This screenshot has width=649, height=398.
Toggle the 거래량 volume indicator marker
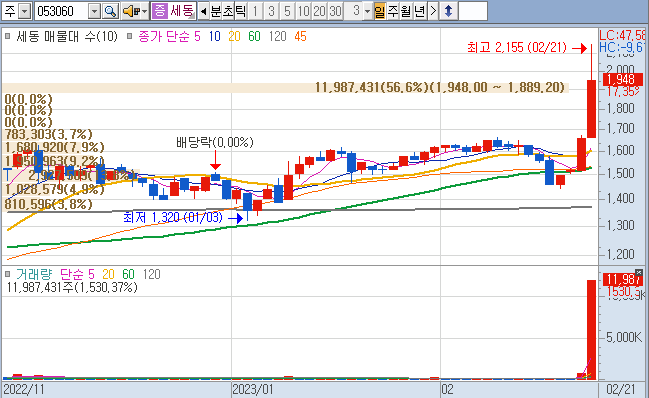pyautogui.click(x=7, y=274)
